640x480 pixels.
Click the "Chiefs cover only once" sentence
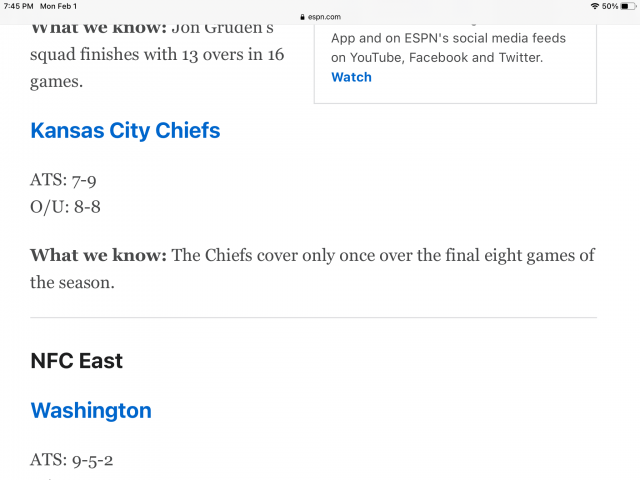click(300, 255)
